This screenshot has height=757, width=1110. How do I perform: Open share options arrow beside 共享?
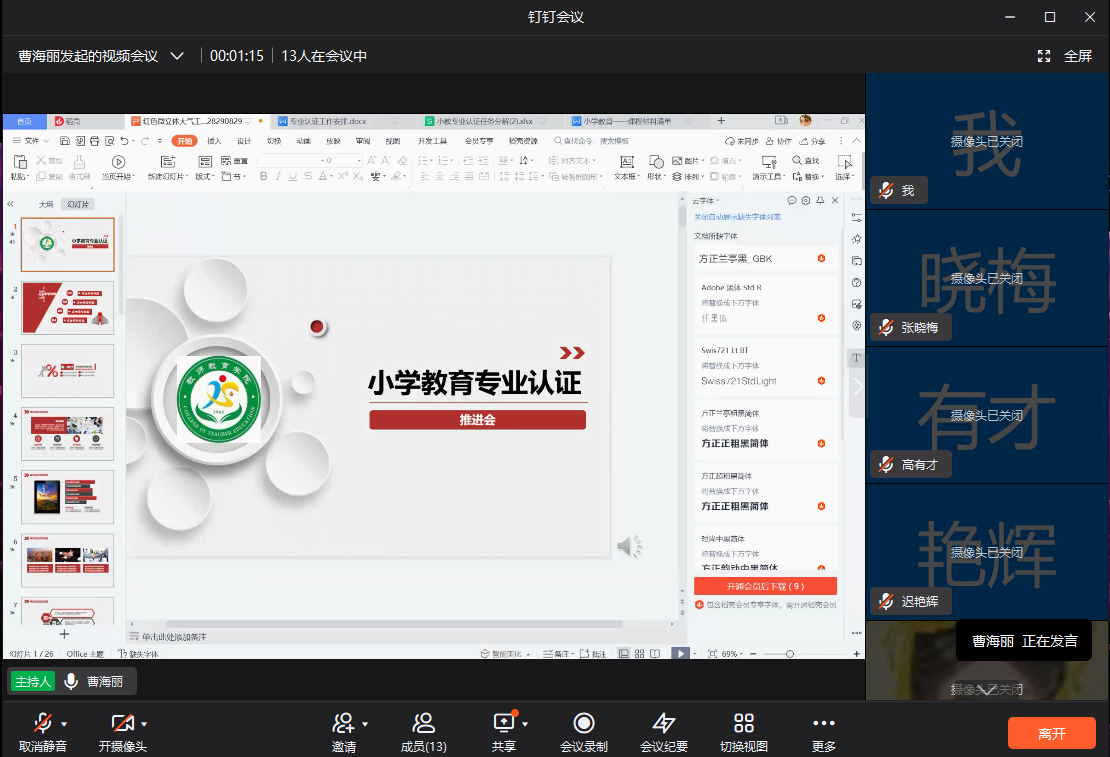(525, 723)
